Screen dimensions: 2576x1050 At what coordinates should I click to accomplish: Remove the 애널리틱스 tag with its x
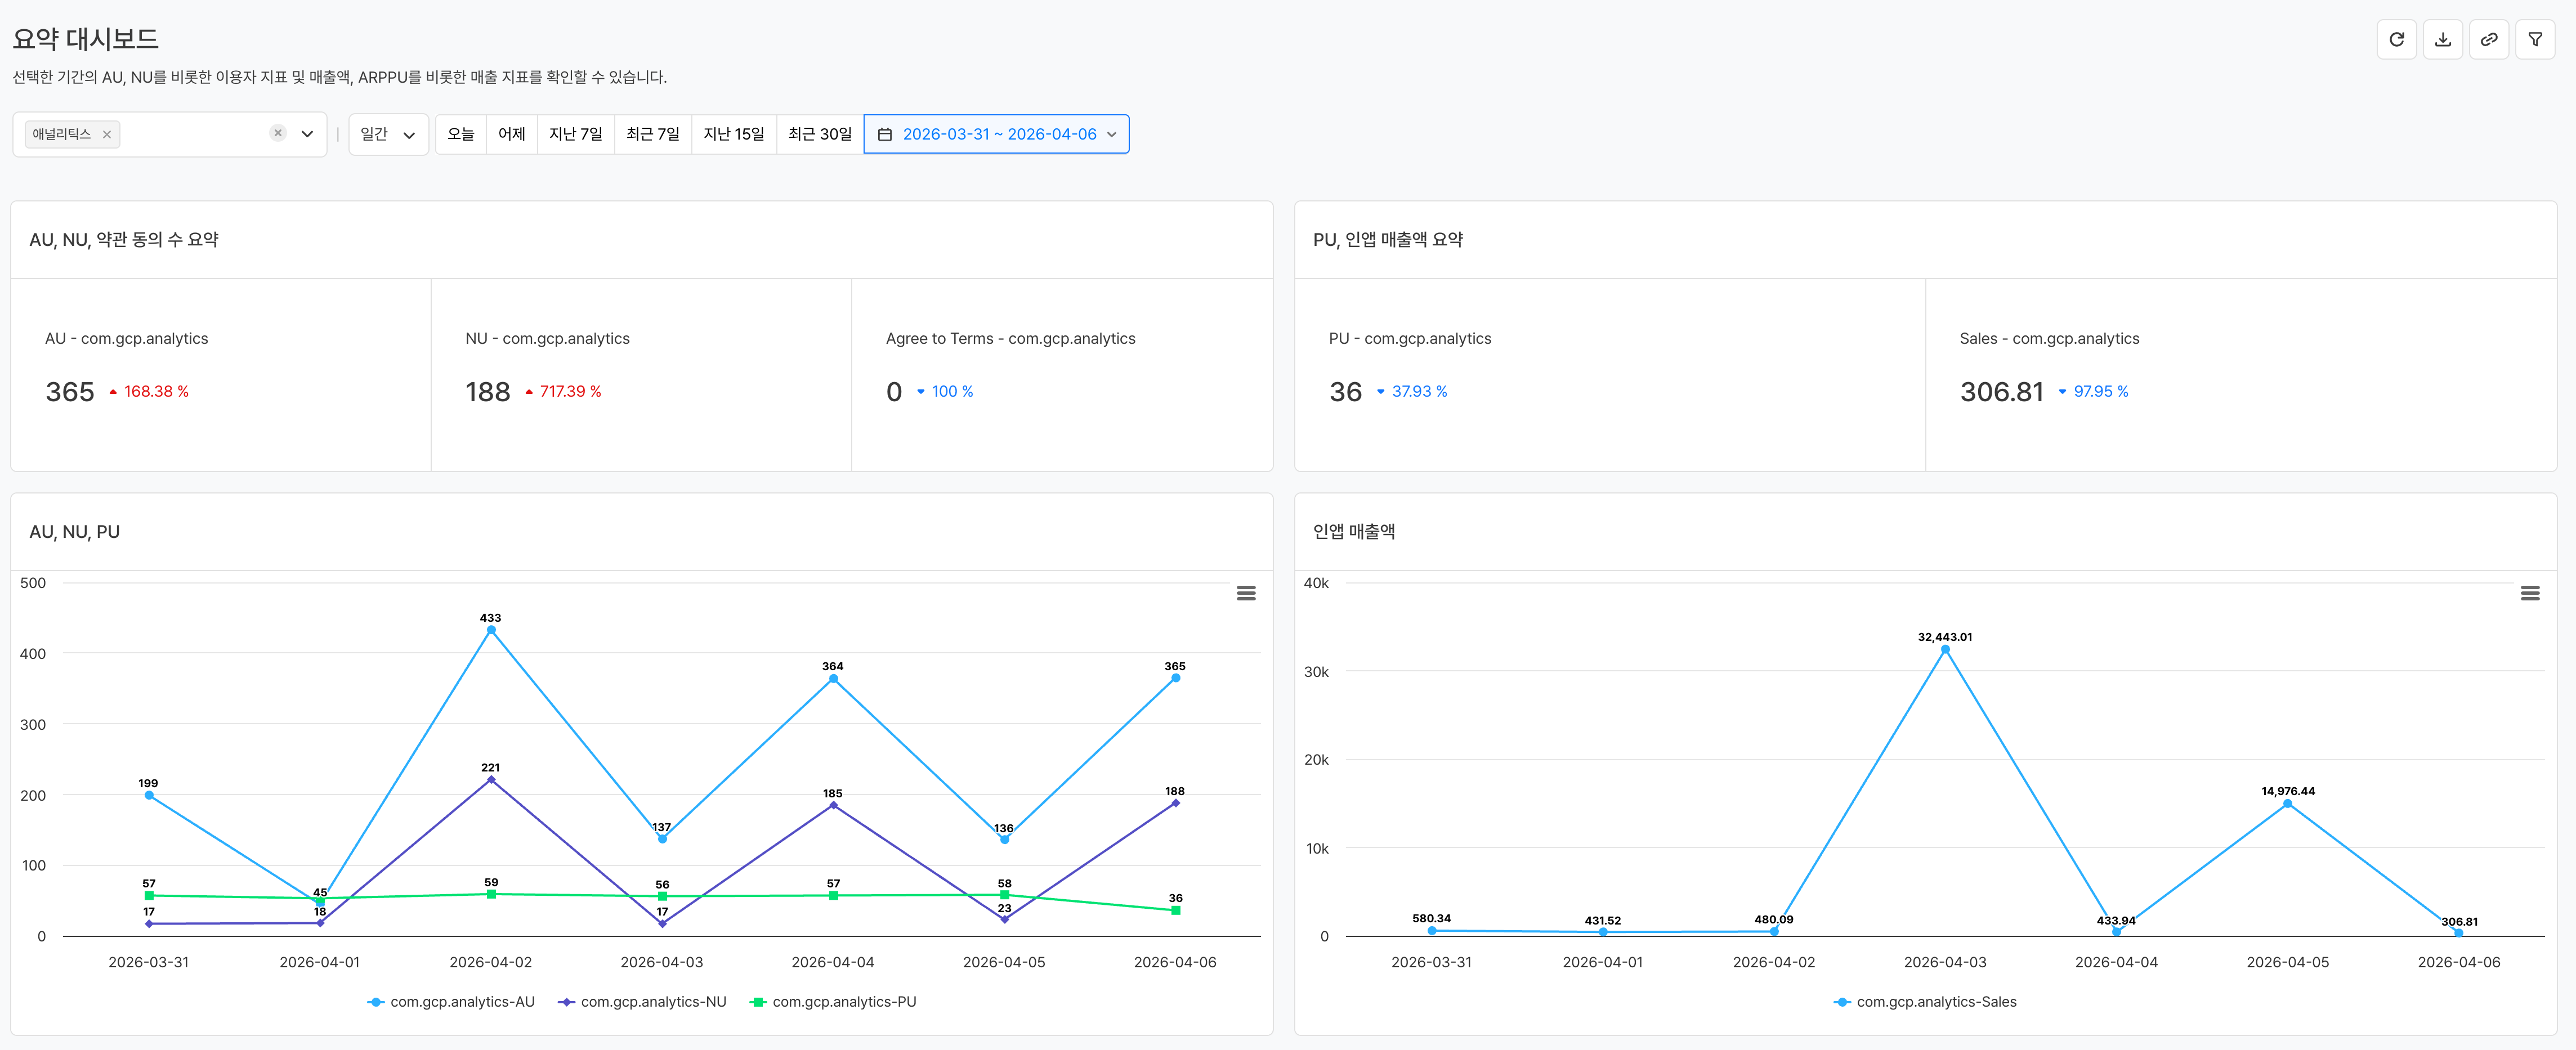(107, 134)
